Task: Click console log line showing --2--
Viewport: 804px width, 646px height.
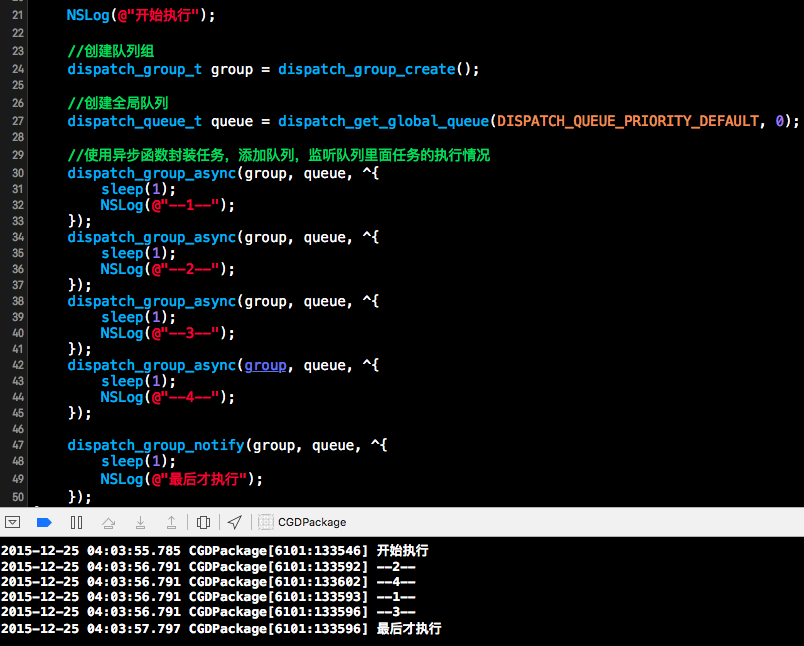Action: pos(208,567)
